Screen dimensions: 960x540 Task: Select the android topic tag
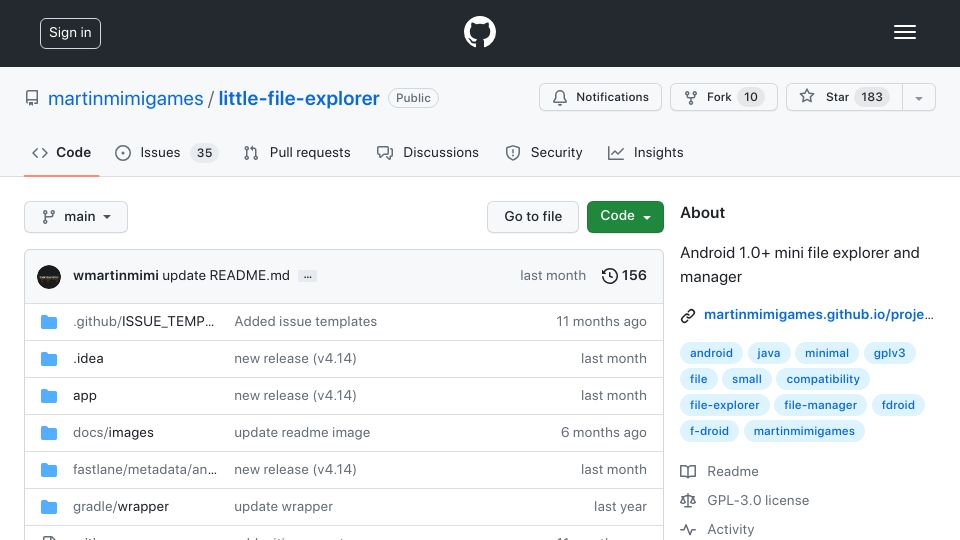tap(711, 353)
